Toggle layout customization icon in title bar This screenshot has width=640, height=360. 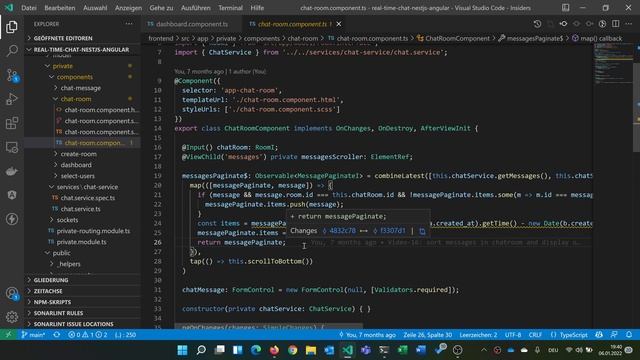(565, 8)
